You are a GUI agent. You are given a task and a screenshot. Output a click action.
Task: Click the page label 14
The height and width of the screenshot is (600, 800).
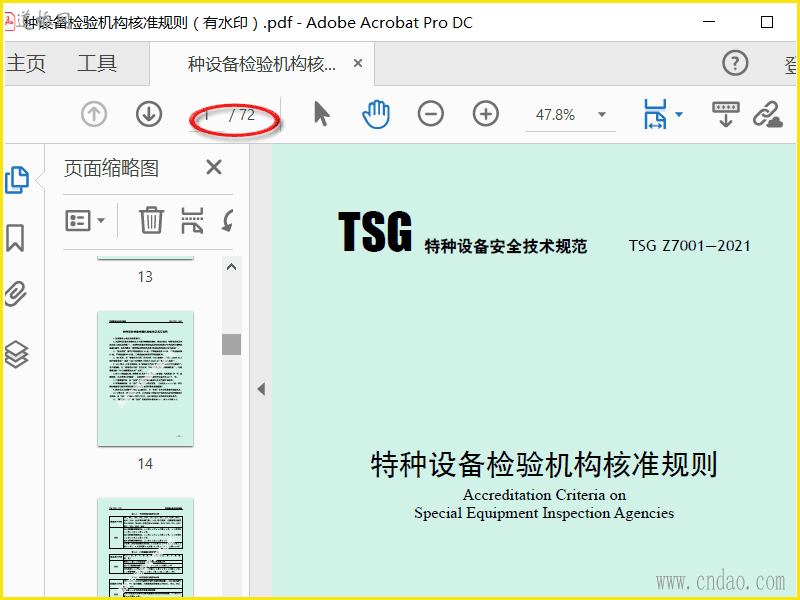[145, 464]
